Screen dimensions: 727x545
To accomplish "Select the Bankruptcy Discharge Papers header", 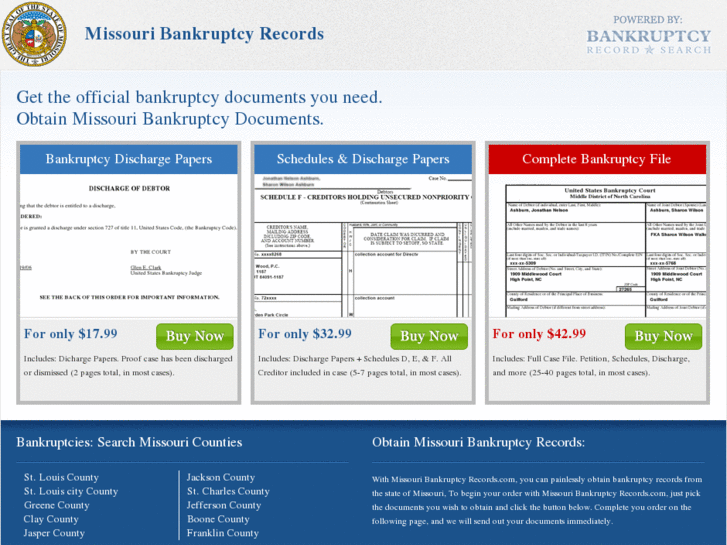I will tap(128, 159).
